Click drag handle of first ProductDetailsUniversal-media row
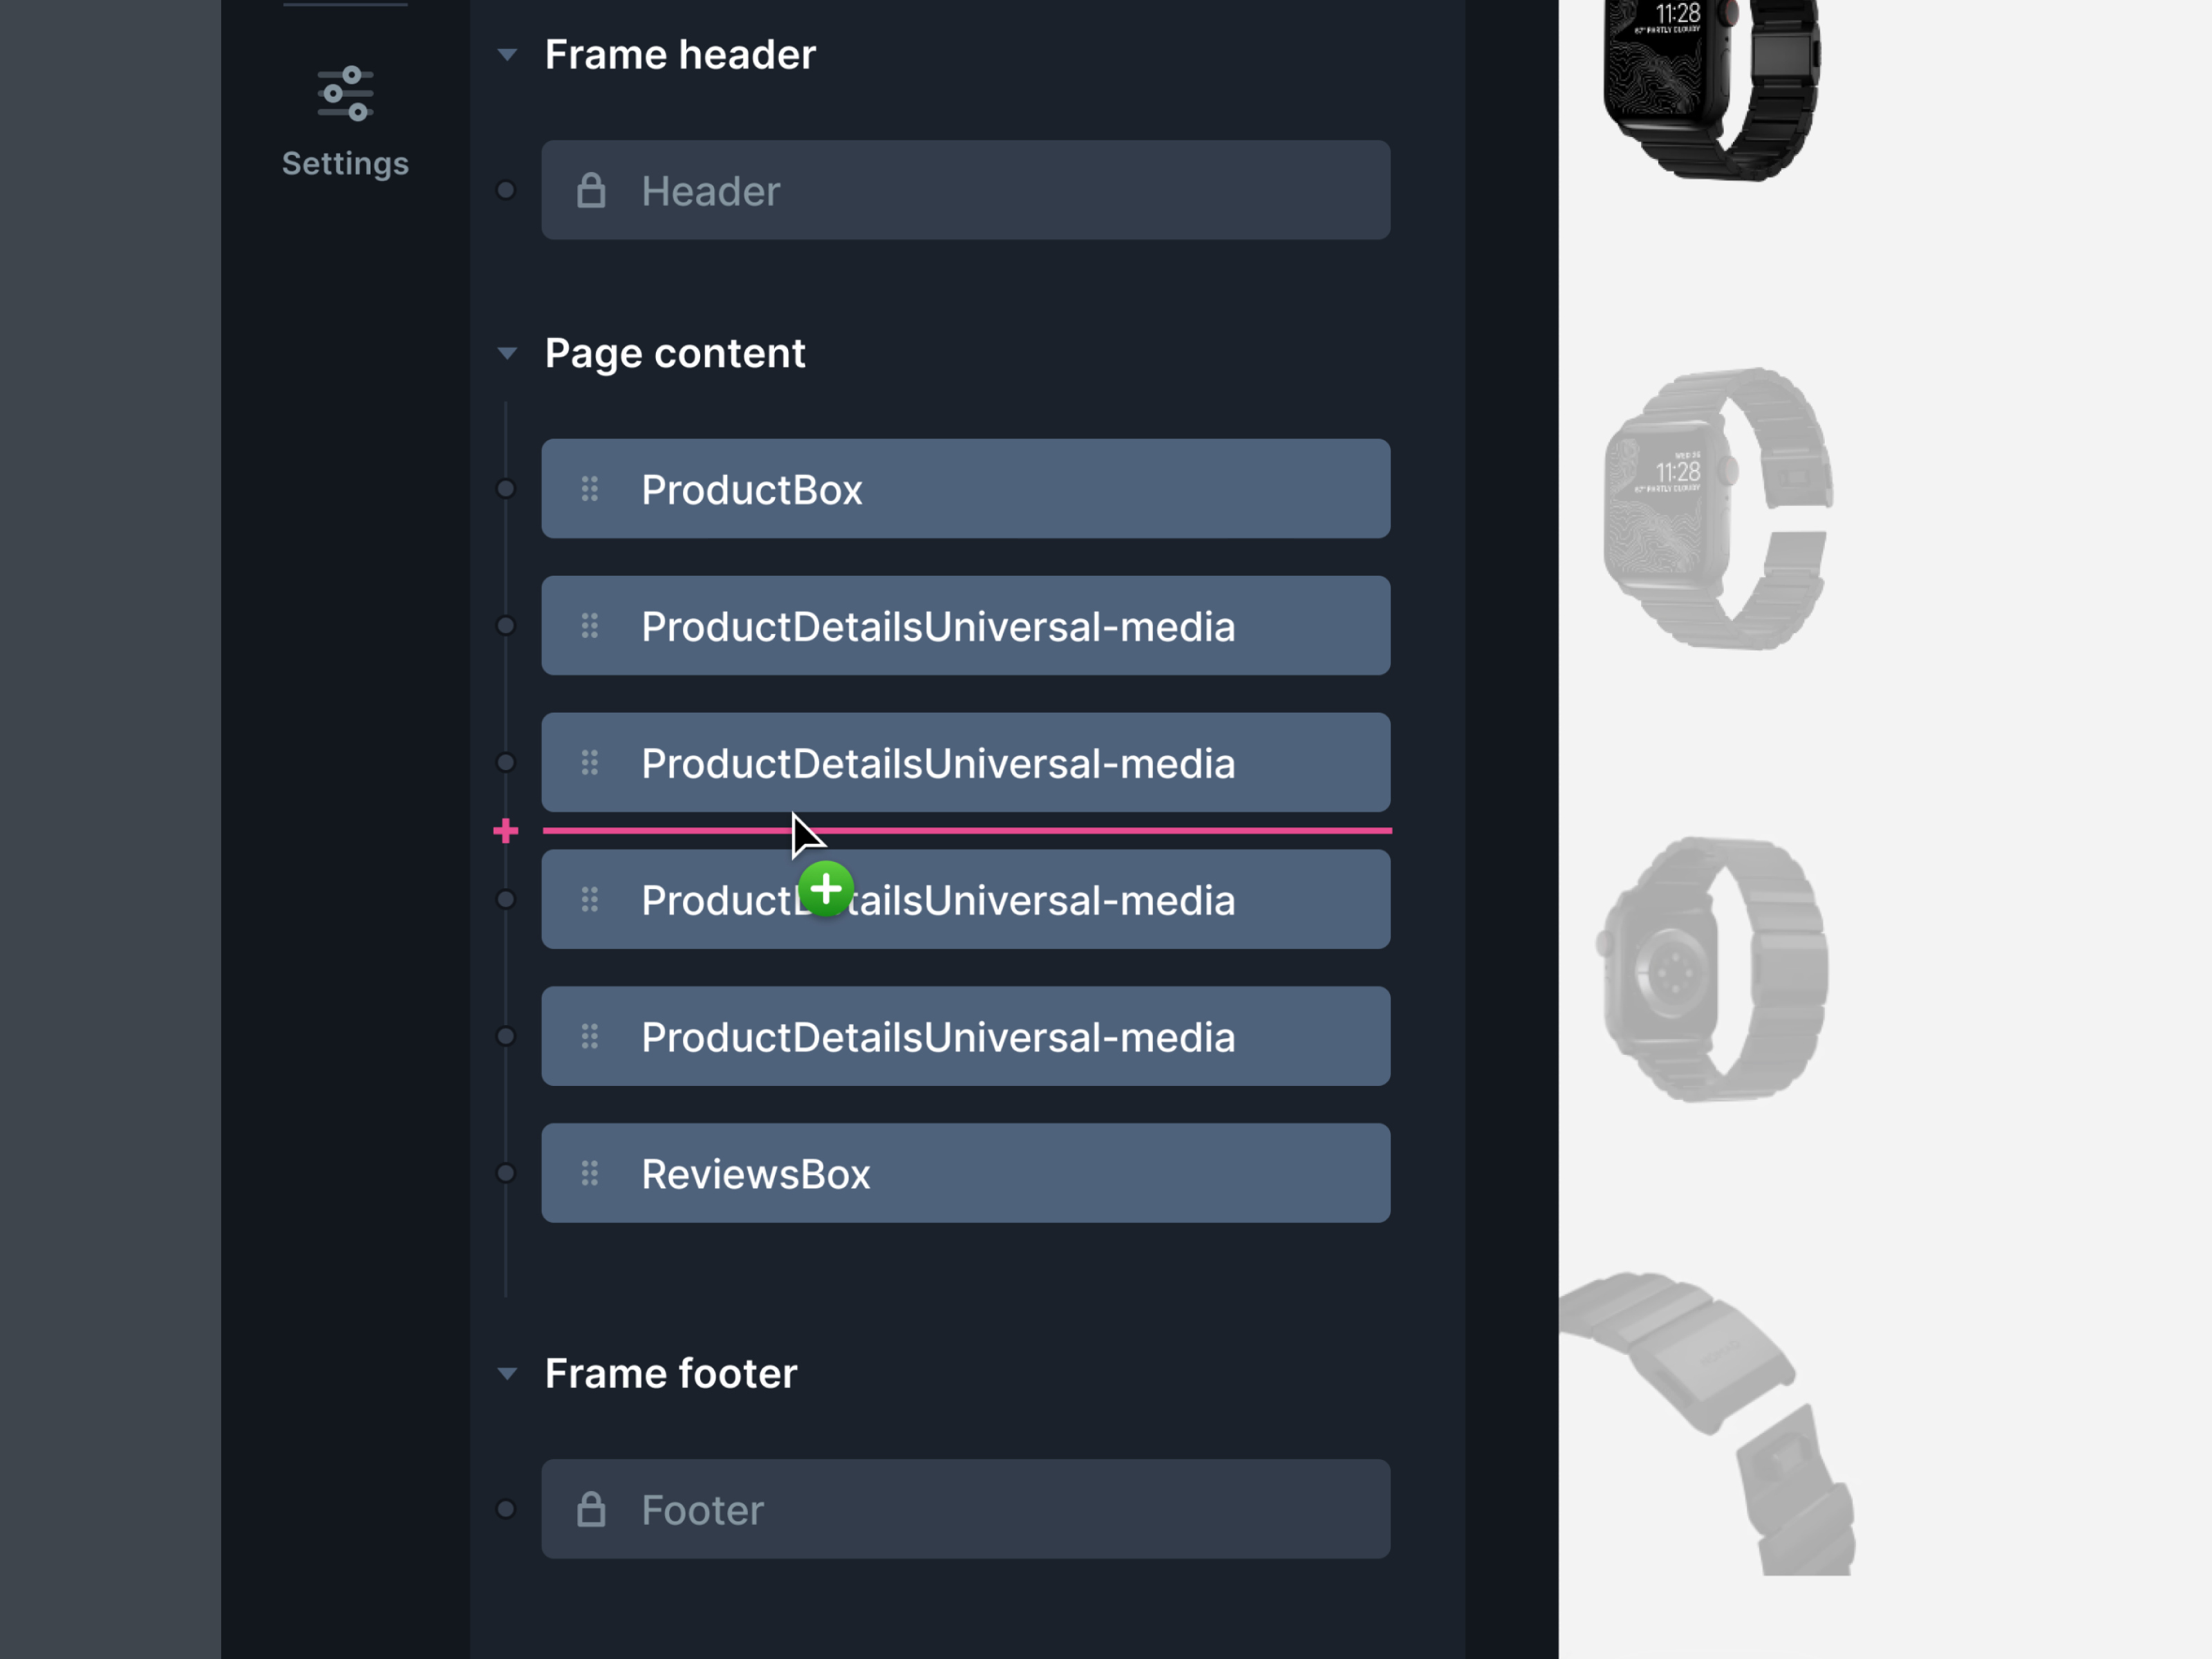Image resolution: width=2212 pixels, height=1659 pixels. (x=590, y=626)
